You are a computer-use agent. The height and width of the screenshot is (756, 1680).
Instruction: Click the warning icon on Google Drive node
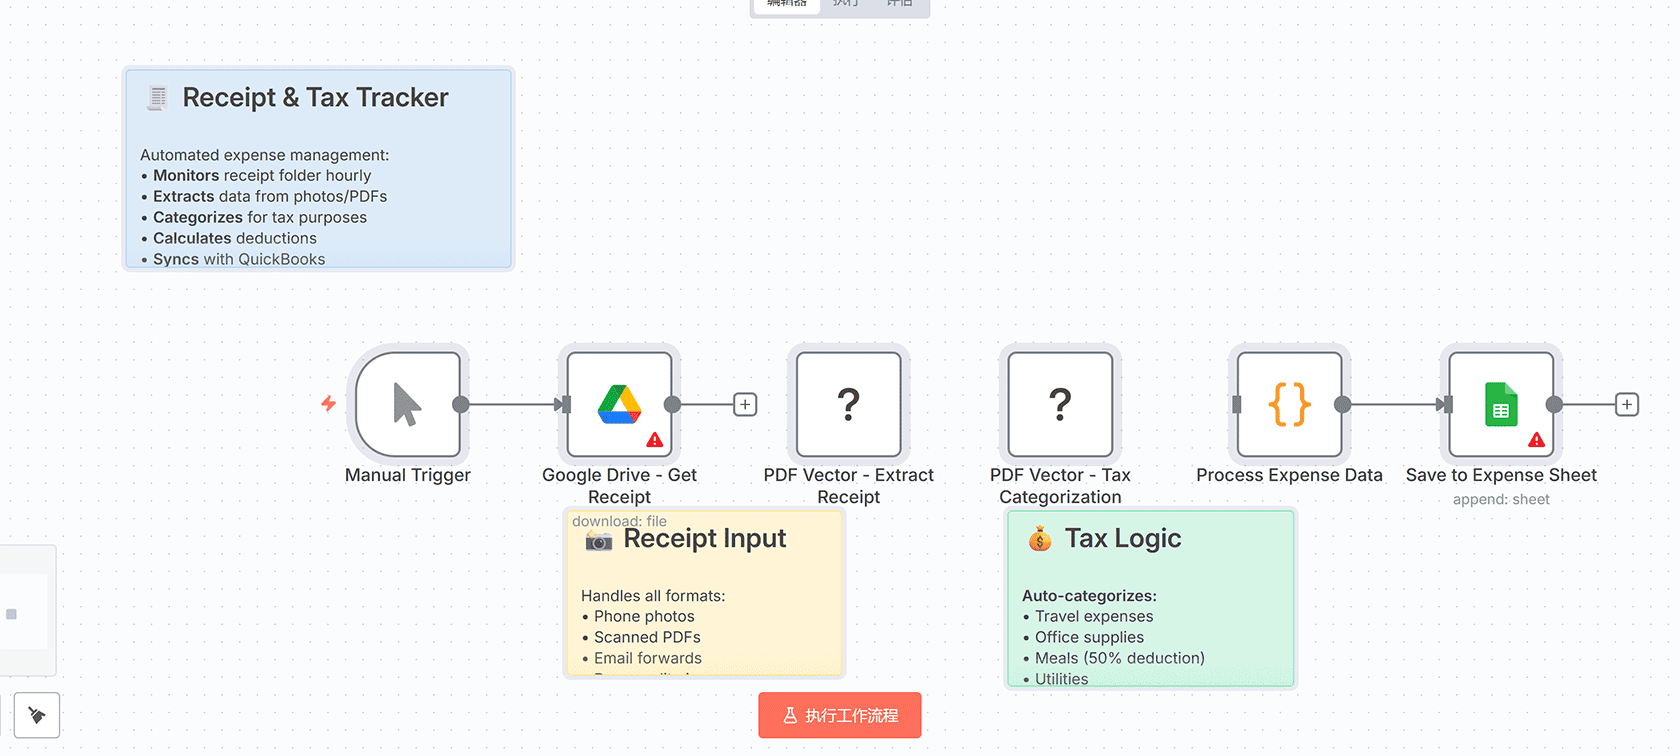click(655, 440)
